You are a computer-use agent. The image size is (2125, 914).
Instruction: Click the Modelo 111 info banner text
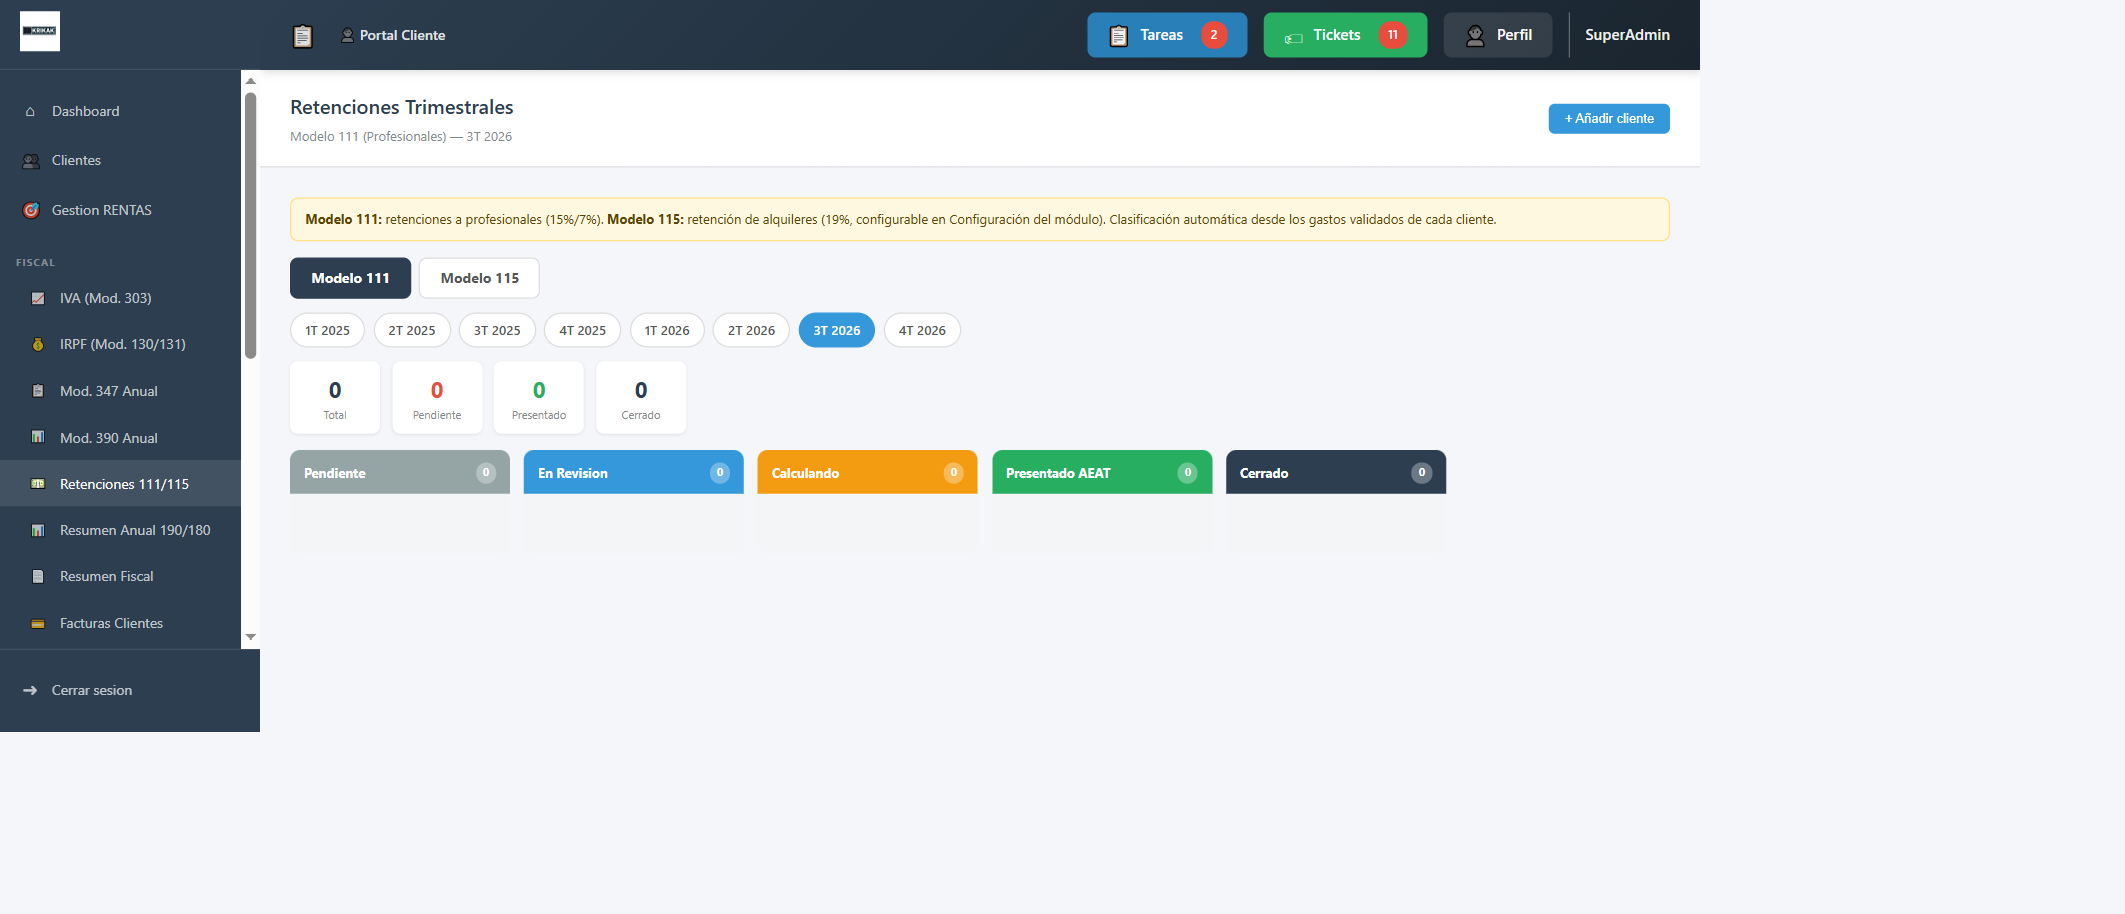[900, 219]
